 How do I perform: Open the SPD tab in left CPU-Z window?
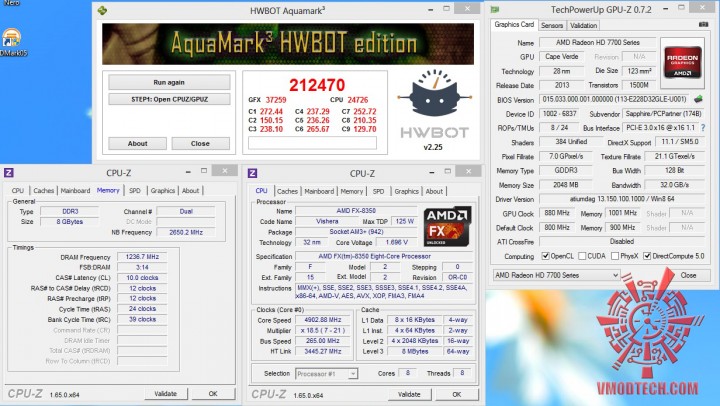click(135, 191)
